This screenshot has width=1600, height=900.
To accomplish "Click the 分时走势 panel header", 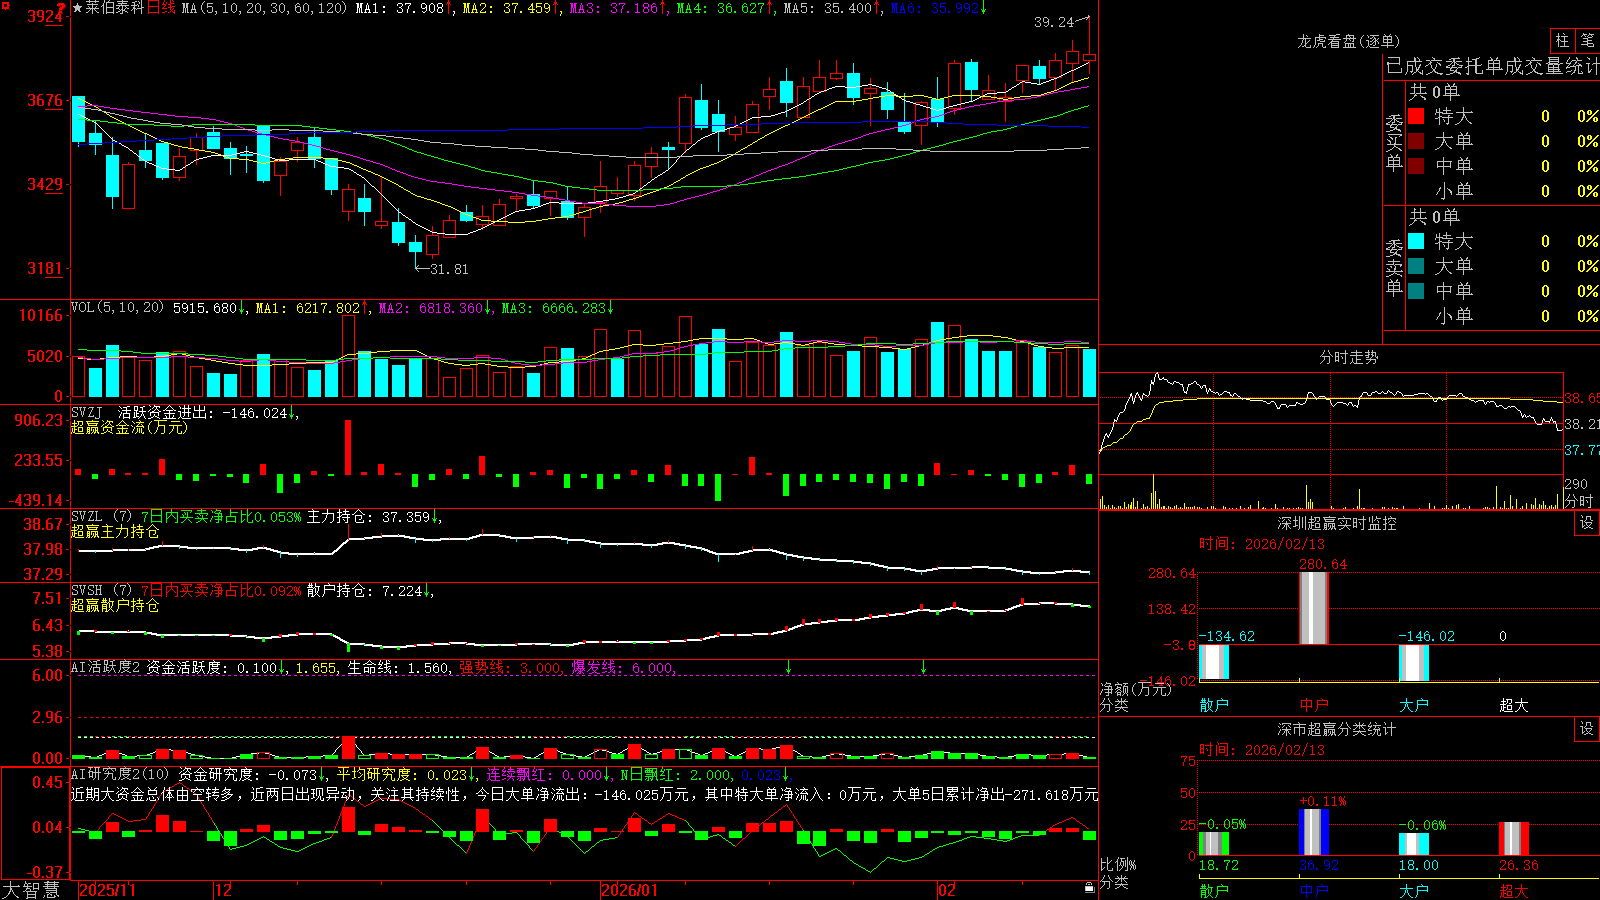I will pos(1348,357).
